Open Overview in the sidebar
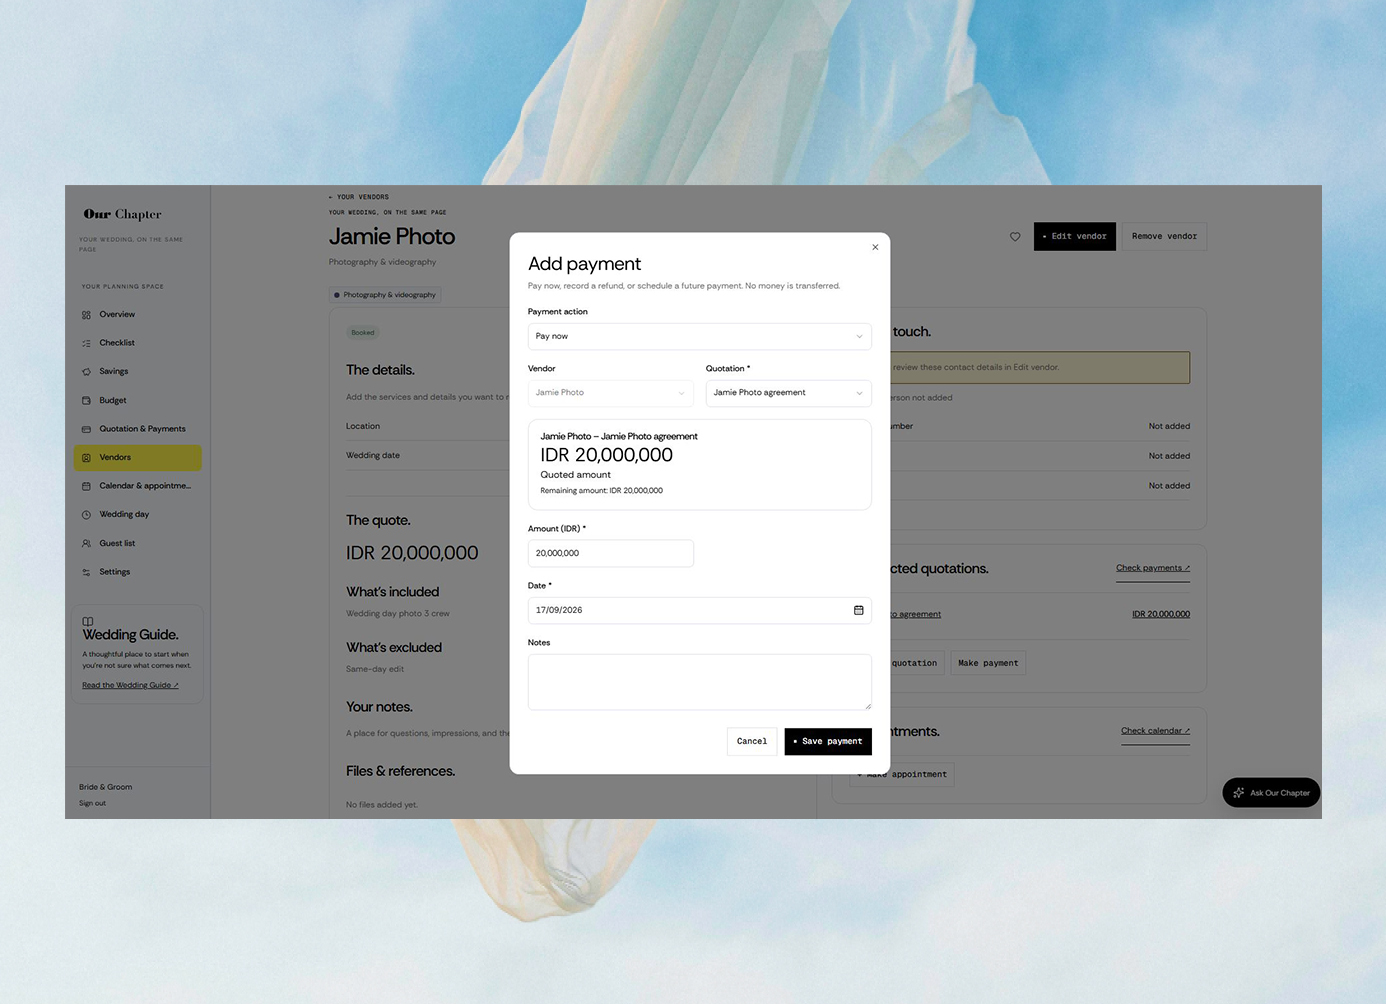This screenshot has height=1004, width=1386. (x=137, y=315)
